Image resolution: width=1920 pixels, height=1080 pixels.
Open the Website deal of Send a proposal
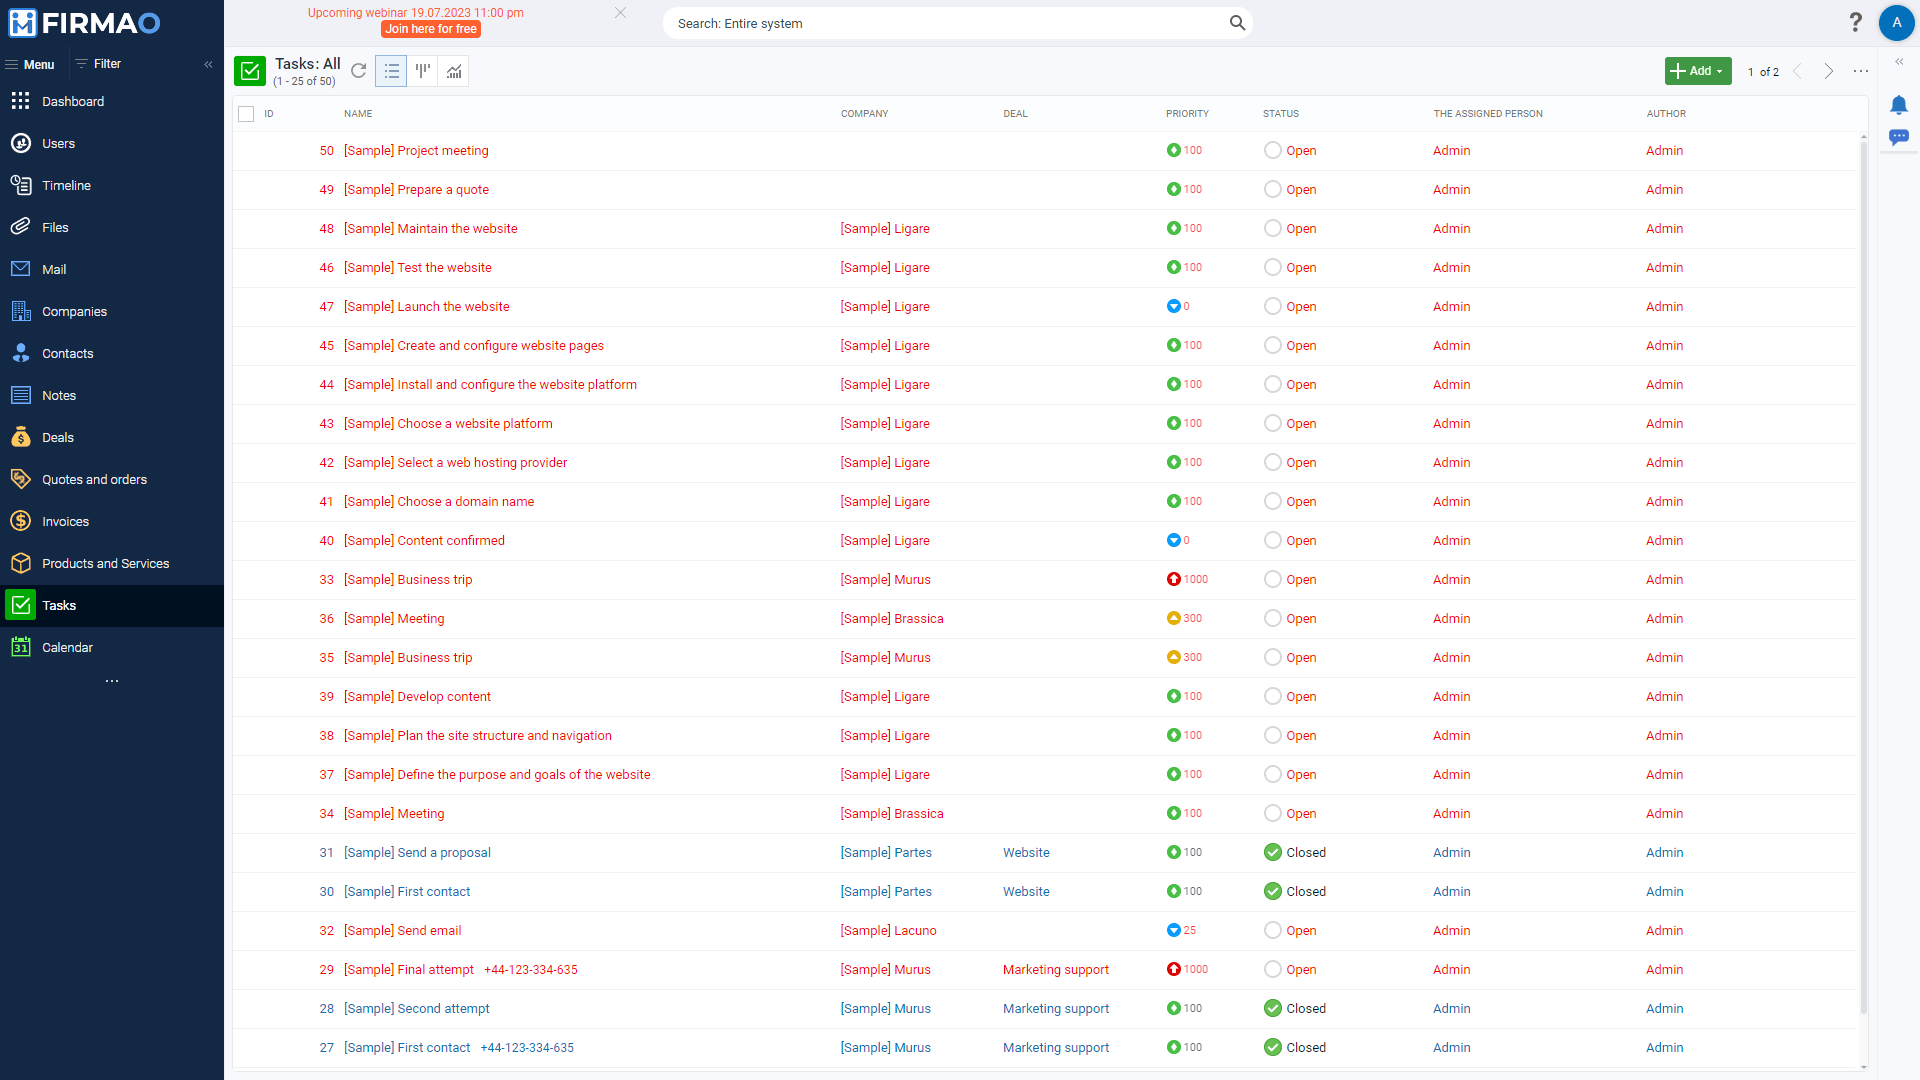click(x=1026, y=852)
